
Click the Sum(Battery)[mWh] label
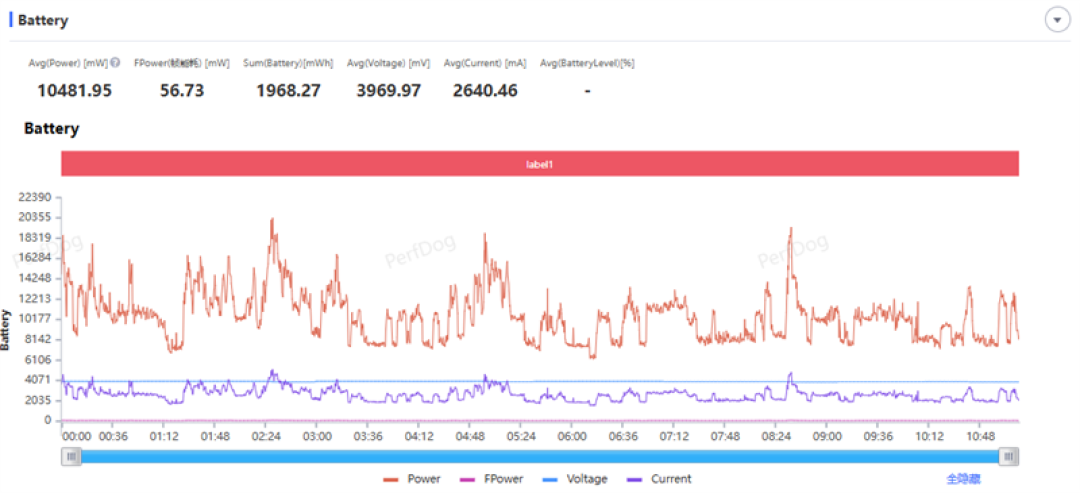pos(288,63)
